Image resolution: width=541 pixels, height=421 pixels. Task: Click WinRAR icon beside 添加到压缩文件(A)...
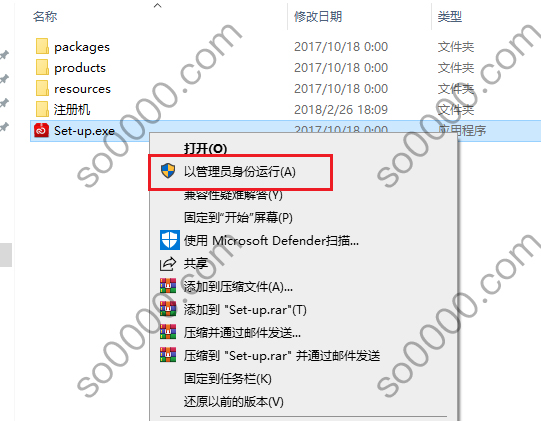click(168, 286)
